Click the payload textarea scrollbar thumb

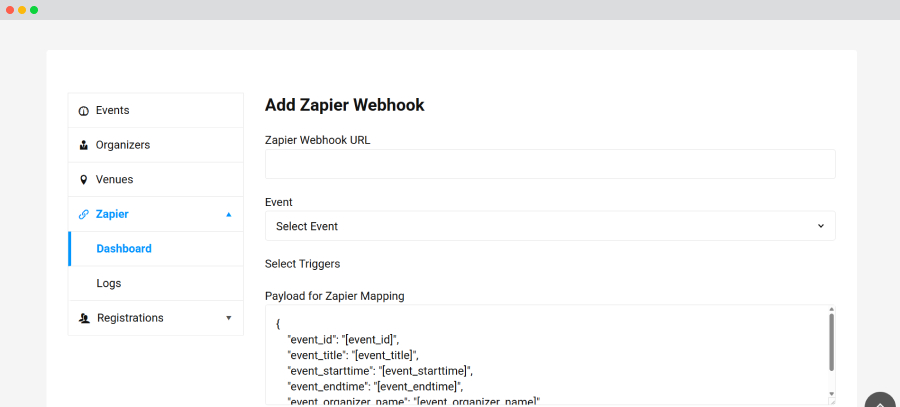831,340
